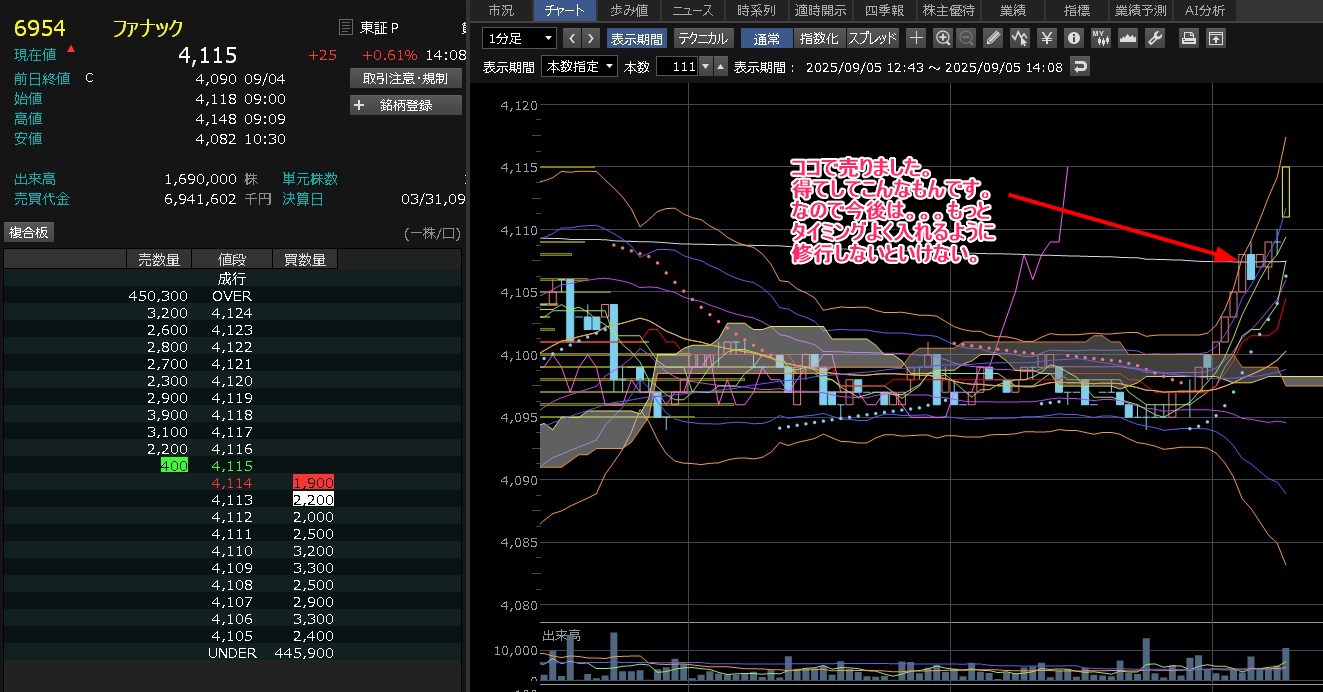Open the line chart comparison icon
The height and width of the screenshot is (692, 1323).
pyautogui.click(x=1020, y=38)
